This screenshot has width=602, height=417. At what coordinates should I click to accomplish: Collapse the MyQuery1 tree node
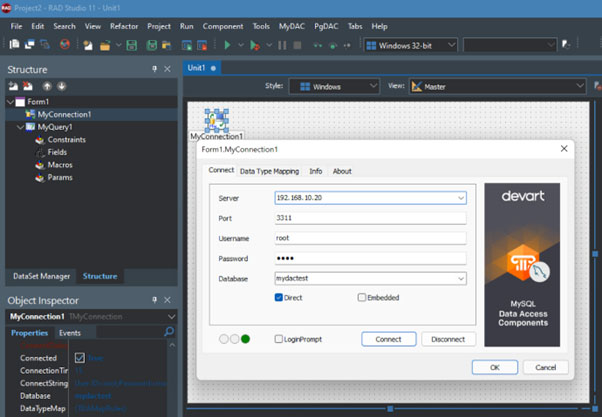click(x=20, y=127)
